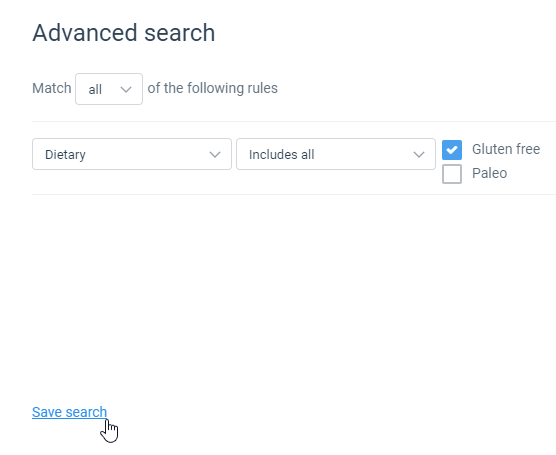Click the chevron icon in "Includes all" box
This screenshot has height=455, width=556.
(419, 155)
